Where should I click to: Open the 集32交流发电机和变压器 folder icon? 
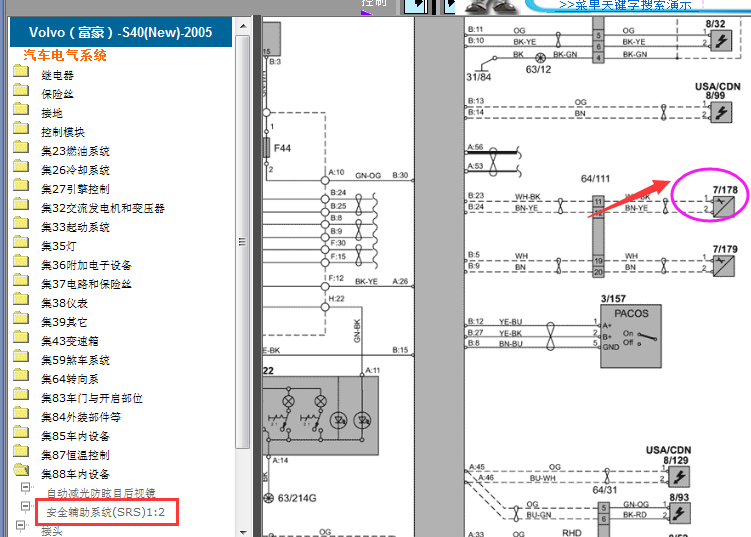click(21, 205)
